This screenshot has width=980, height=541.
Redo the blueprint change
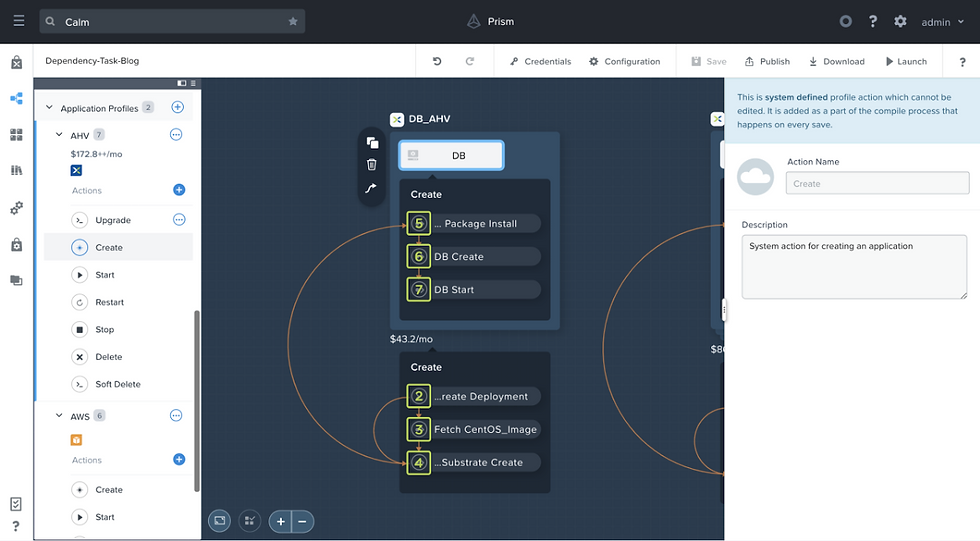(470, 61)
